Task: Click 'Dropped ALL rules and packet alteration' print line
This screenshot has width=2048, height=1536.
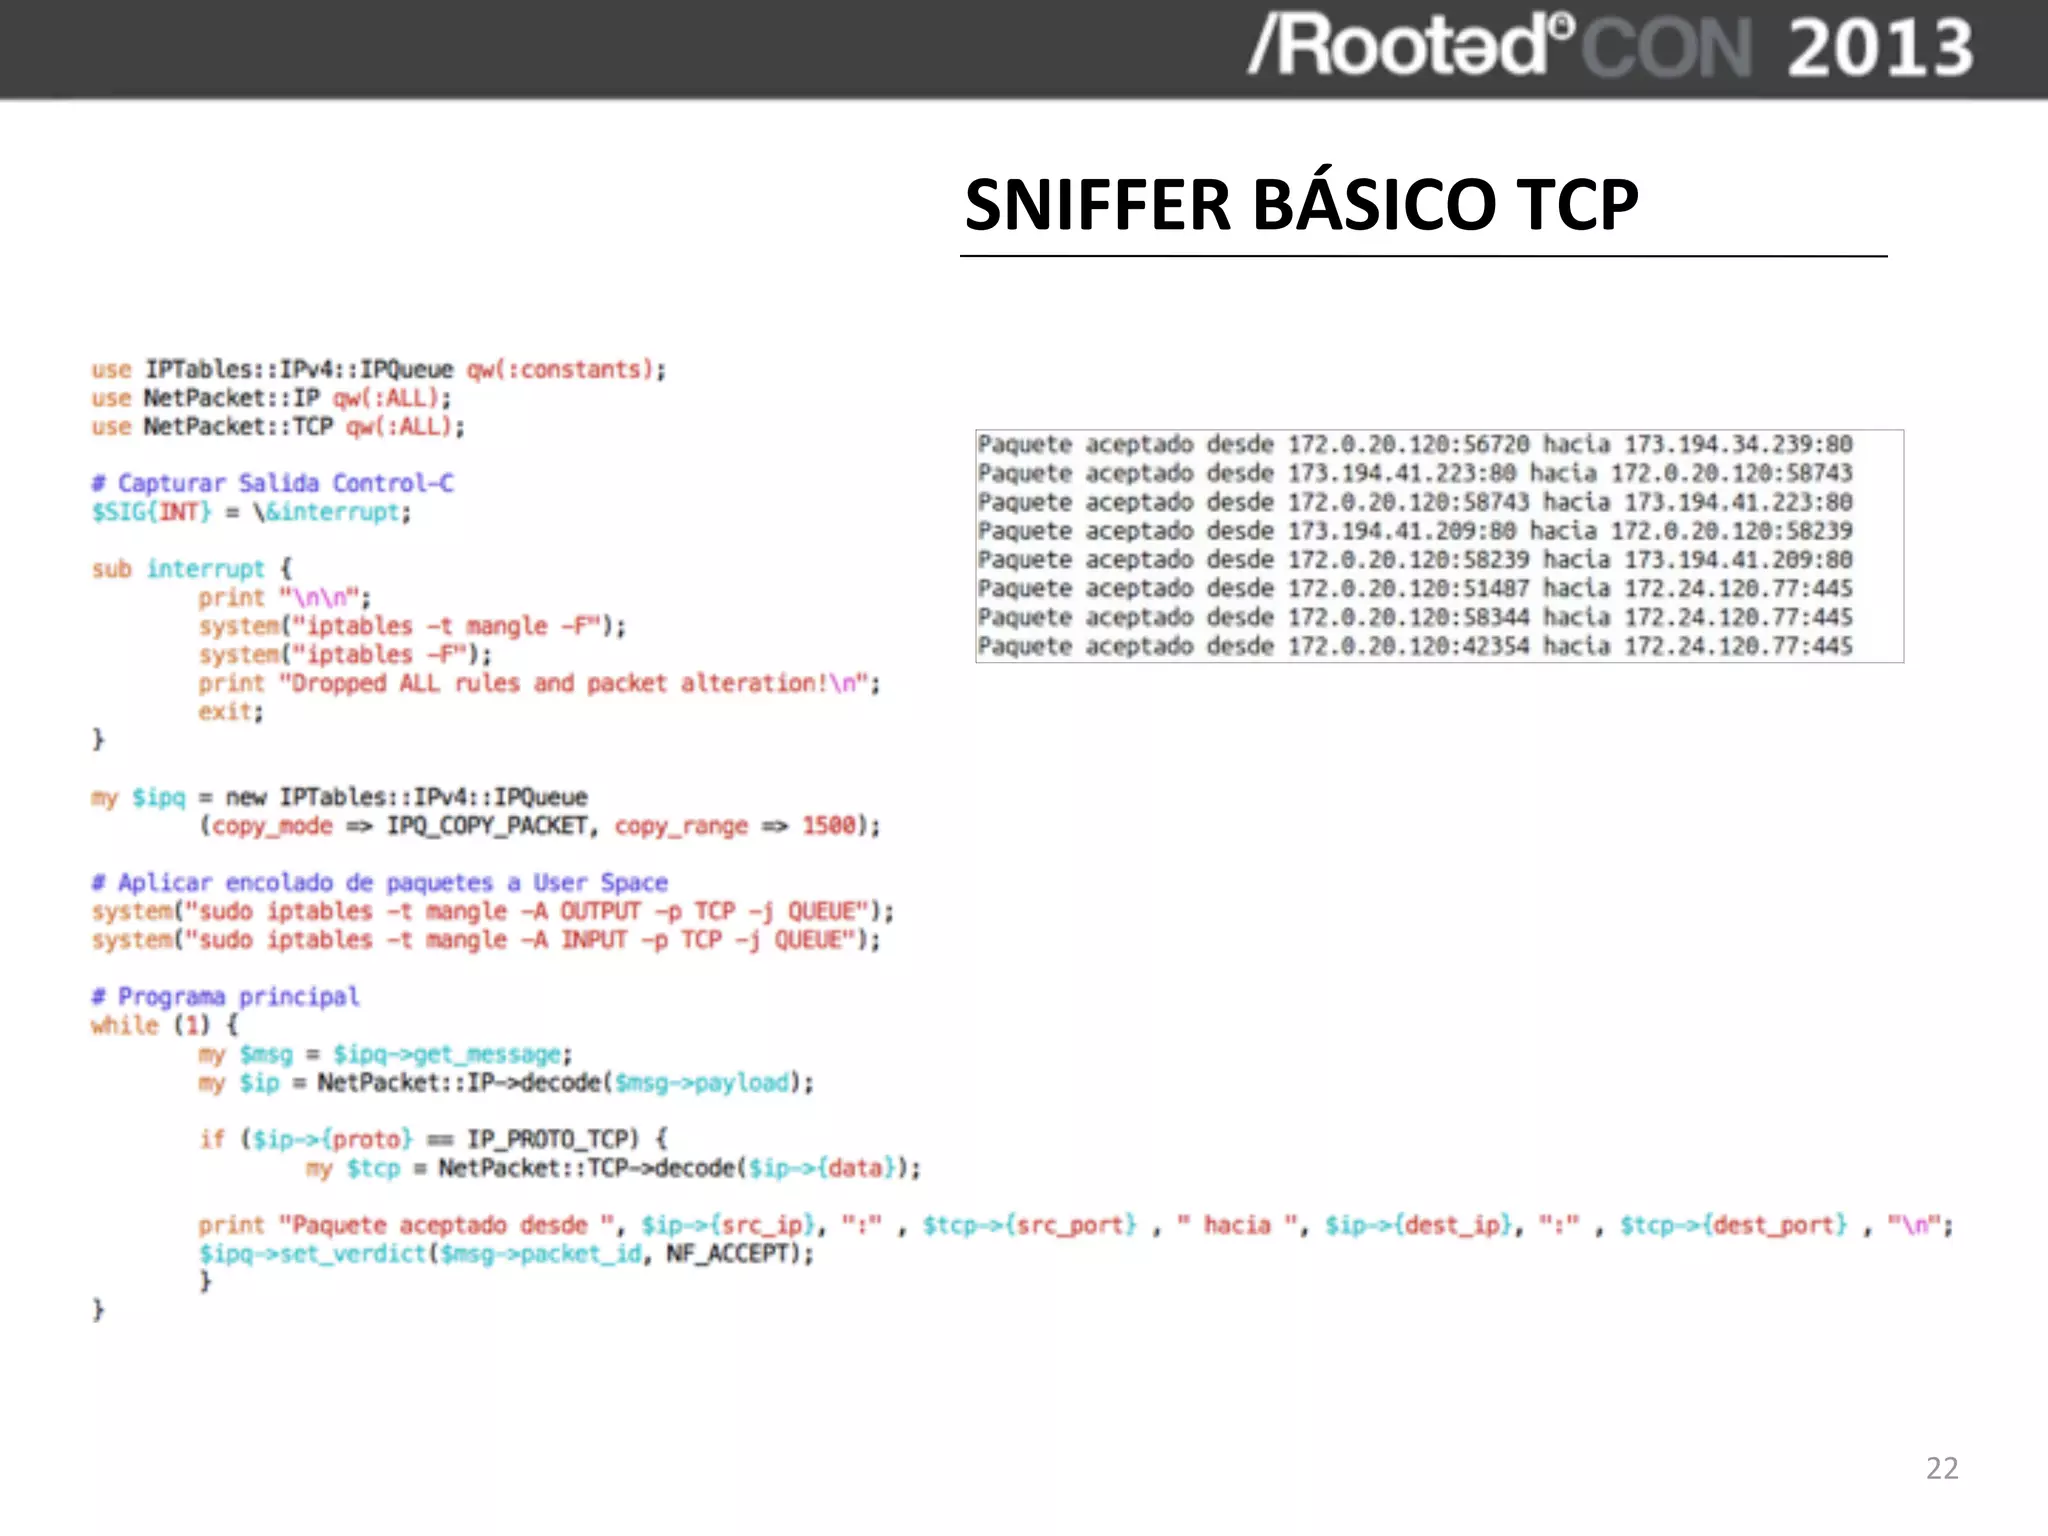Action: 539,683
